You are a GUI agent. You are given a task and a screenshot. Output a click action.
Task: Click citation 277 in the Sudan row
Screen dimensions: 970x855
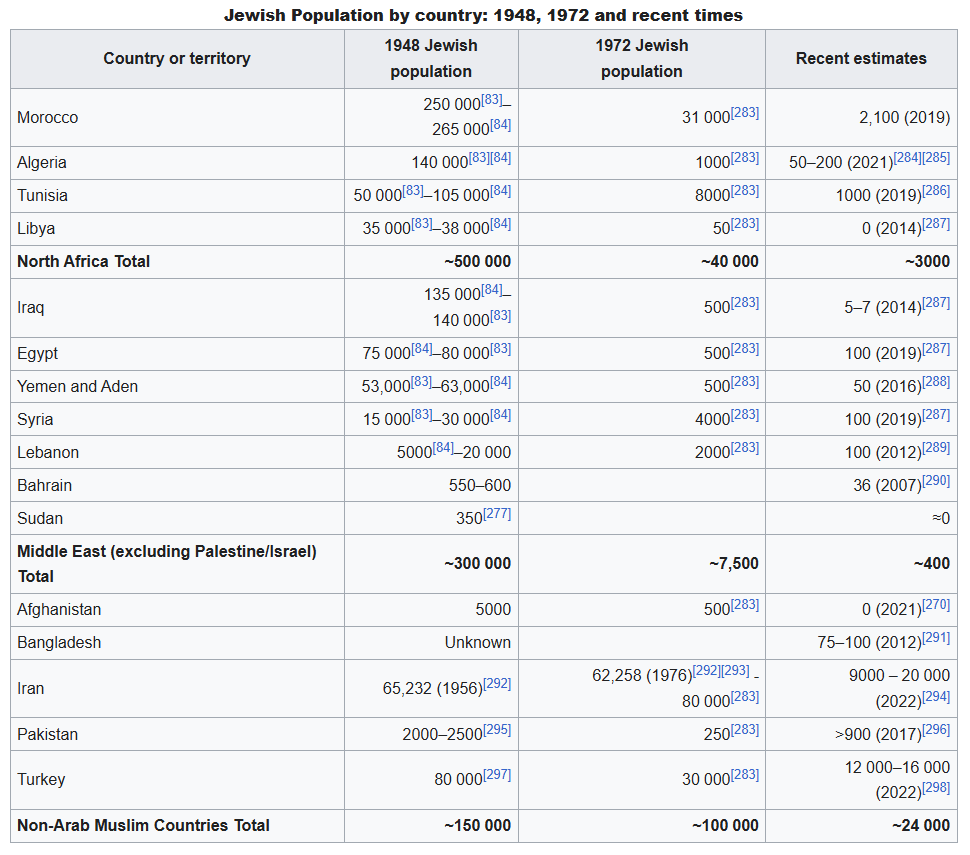coord(497,514)
